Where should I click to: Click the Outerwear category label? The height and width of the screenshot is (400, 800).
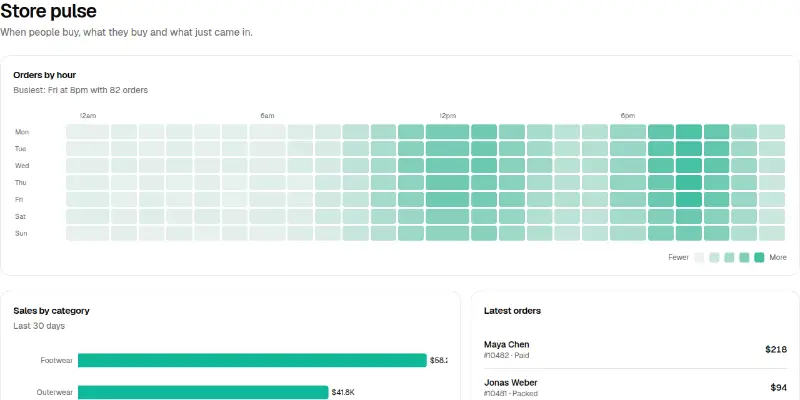point(55,392)
